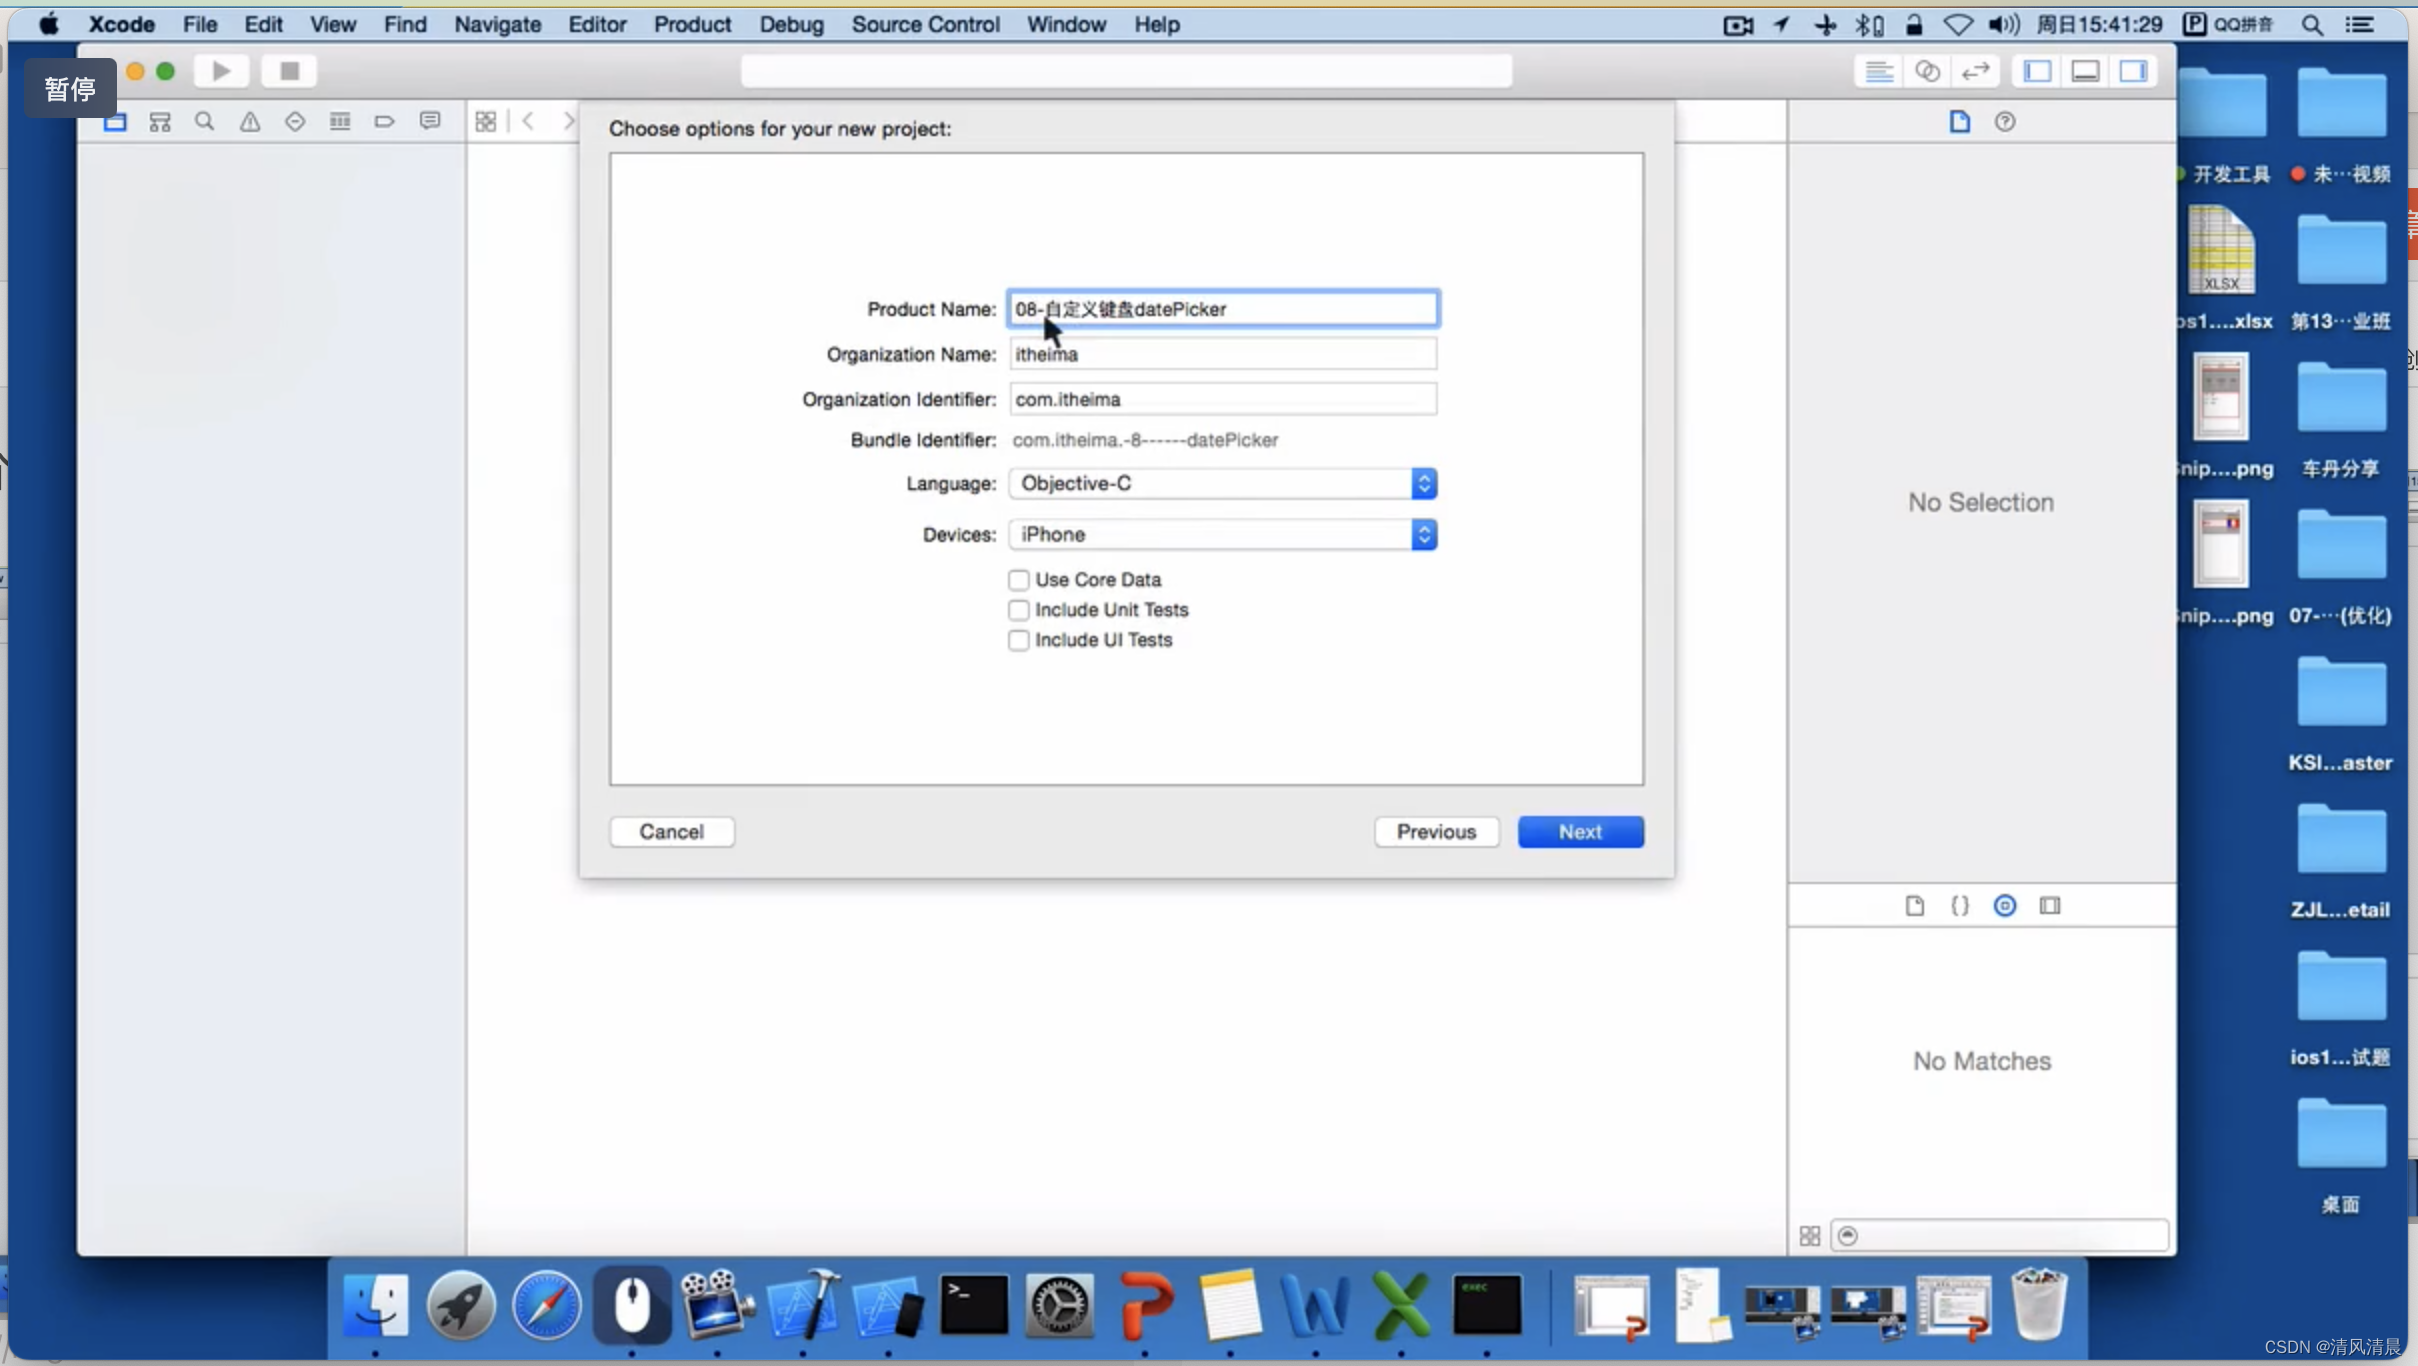Open the Test navigator diamond icon
Viewport: 2418px width, 1366px height.
[295, 122]
